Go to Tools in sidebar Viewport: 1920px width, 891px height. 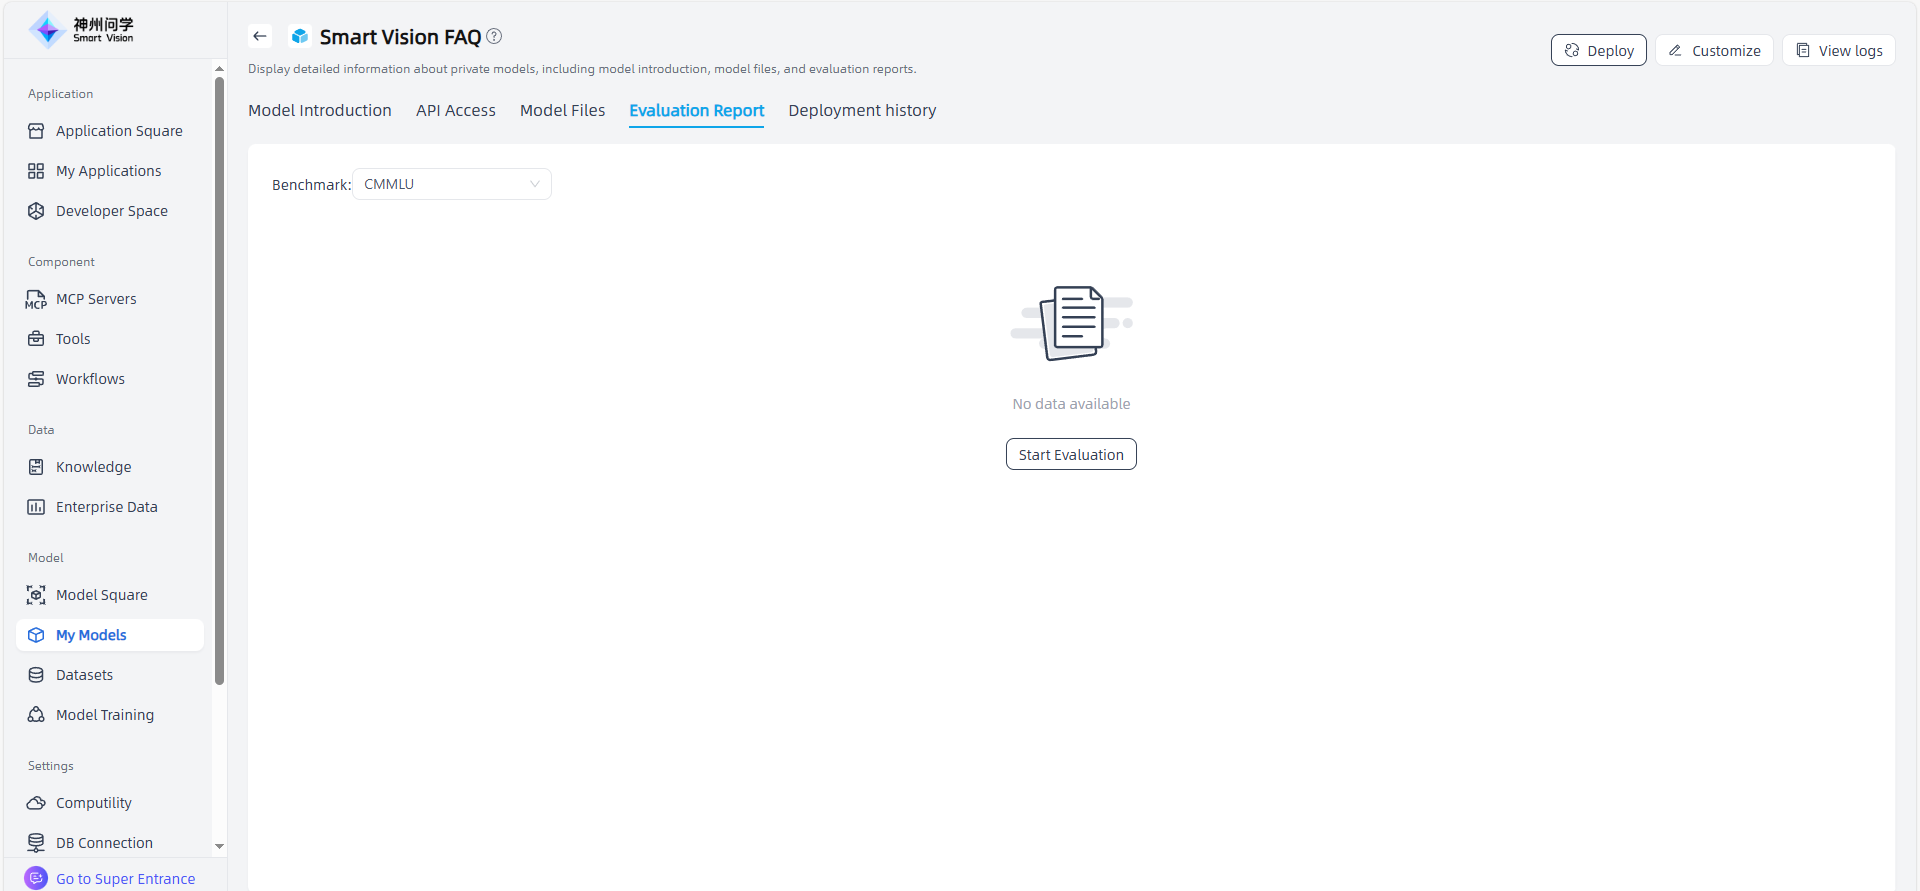point(73,339)
